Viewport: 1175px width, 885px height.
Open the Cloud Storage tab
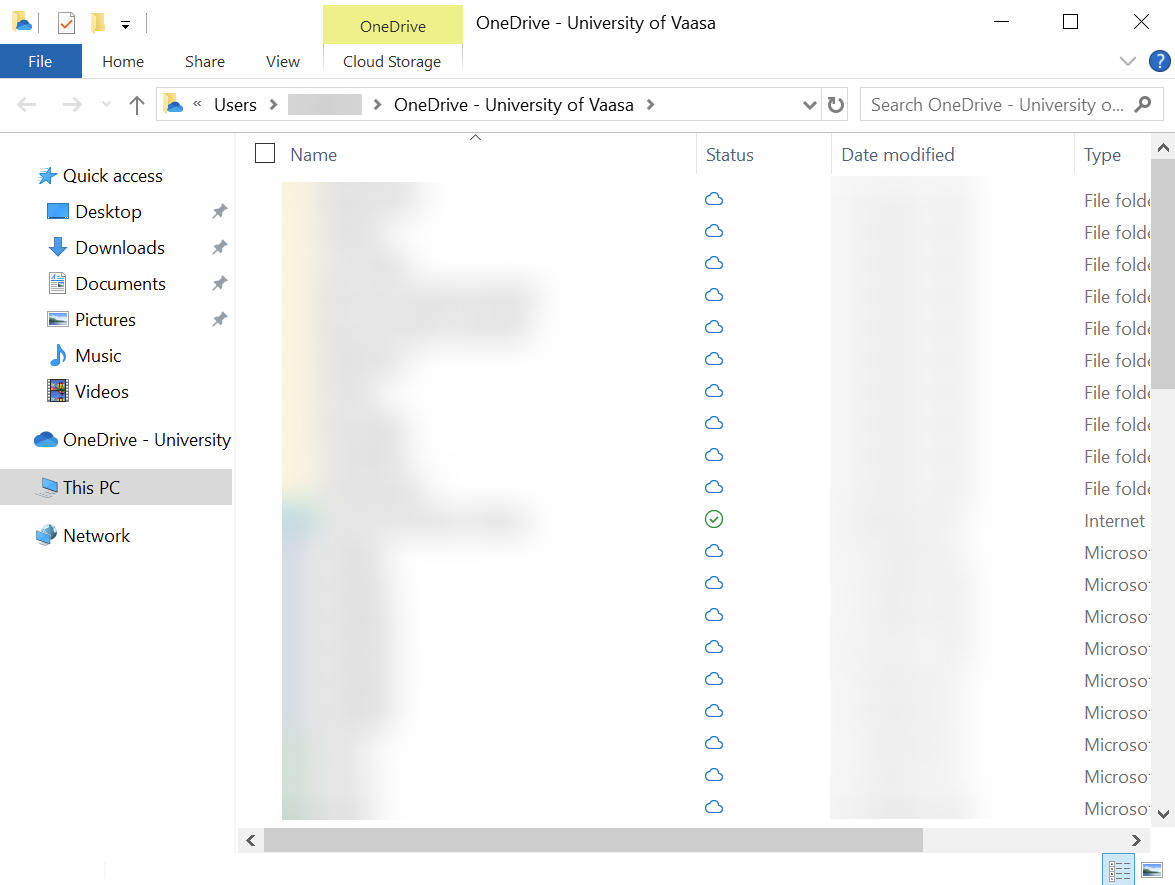(392, 61)
